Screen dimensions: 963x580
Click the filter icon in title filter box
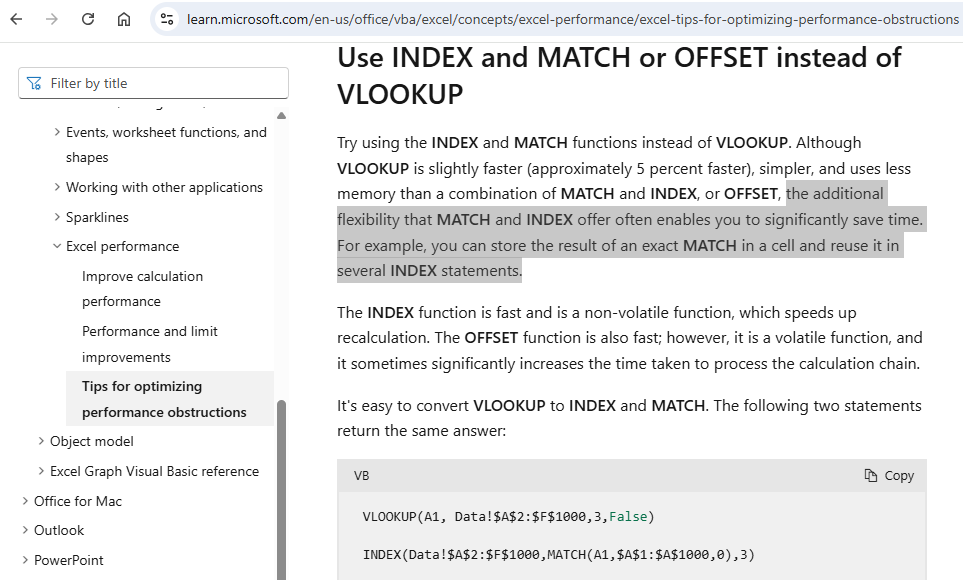[x=35, y=84]
